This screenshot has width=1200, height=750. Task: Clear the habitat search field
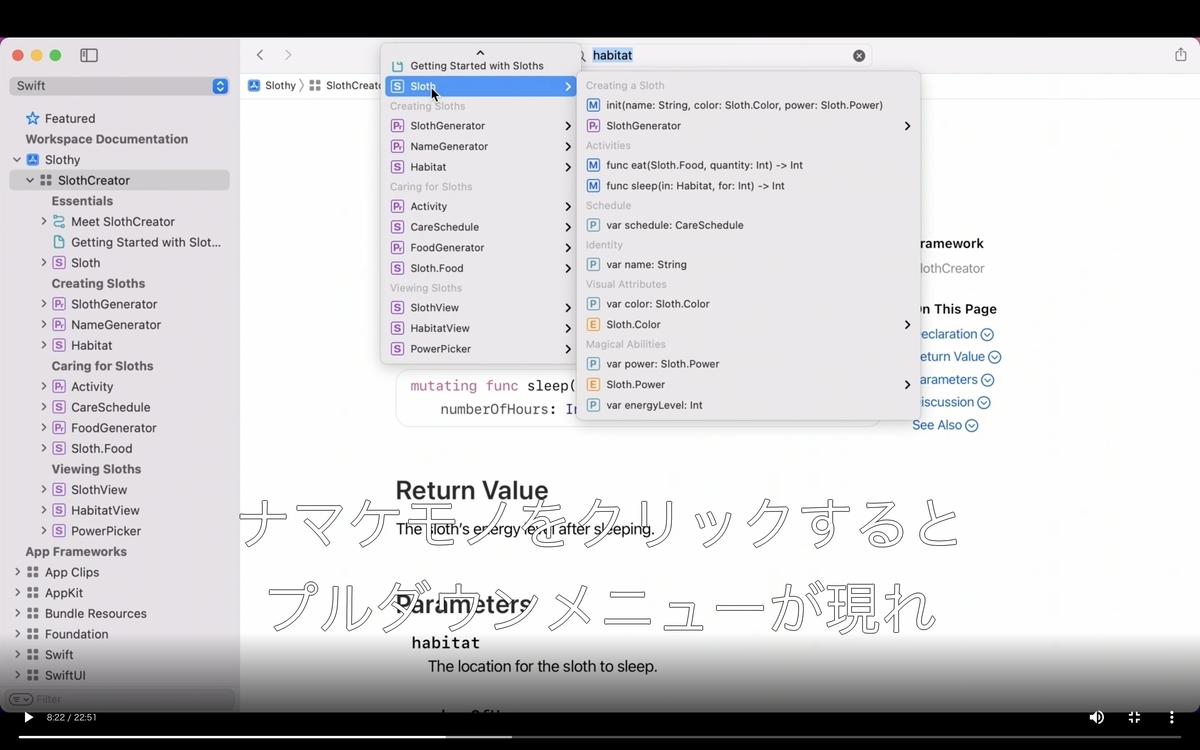coord(859,56)
